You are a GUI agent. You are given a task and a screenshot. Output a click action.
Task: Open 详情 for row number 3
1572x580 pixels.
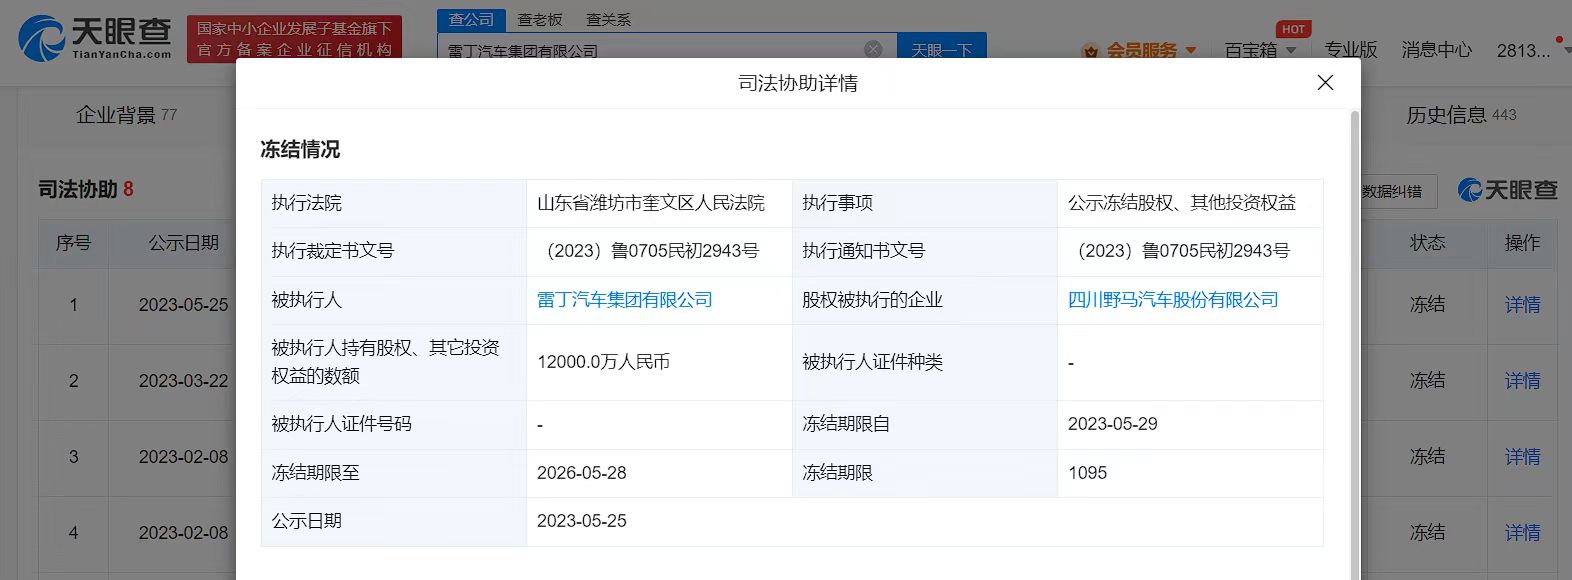pyautogui.click(x=1522, y=457)
